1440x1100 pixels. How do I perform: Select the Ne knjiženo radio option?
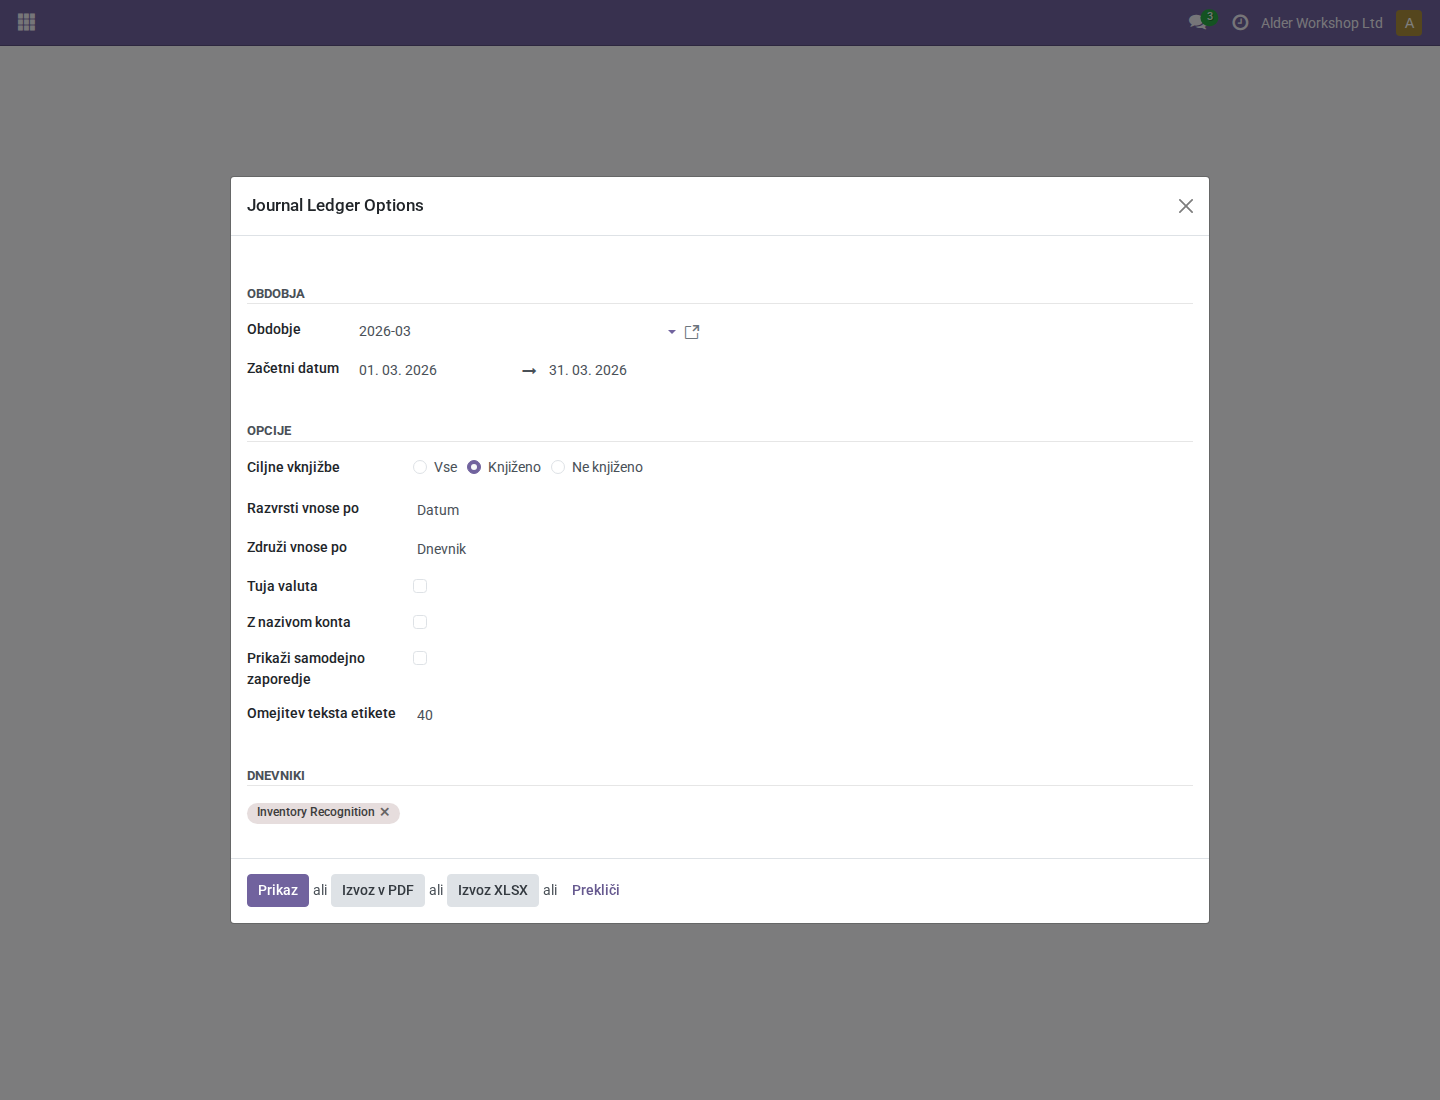(x=558, y=467)
